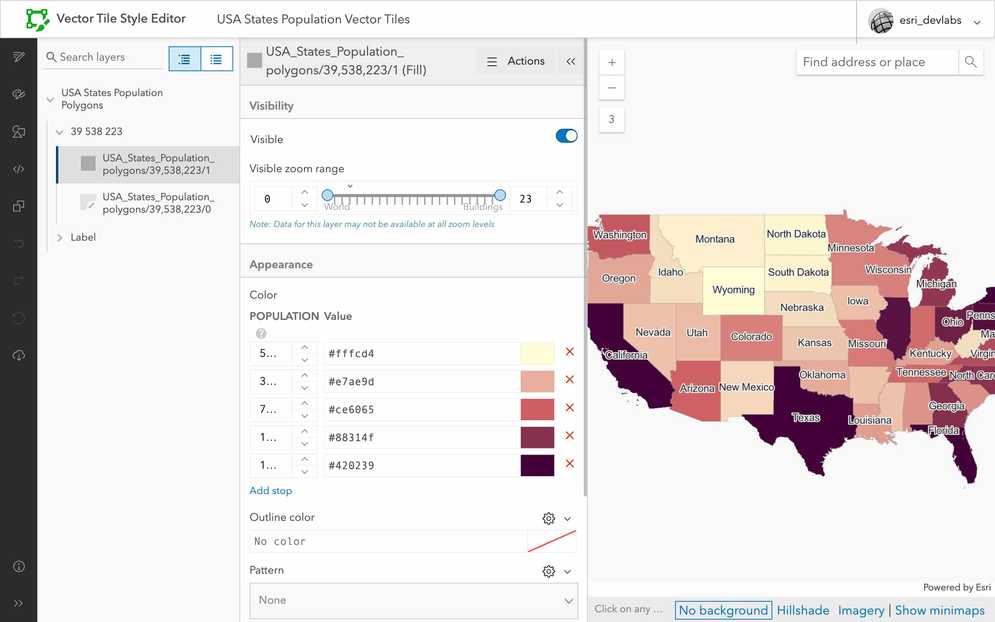Image resolution: width=995 pixels, height=622 pixels.
Task: Open the esri_devlabs account menu
Action: [925, 20]
